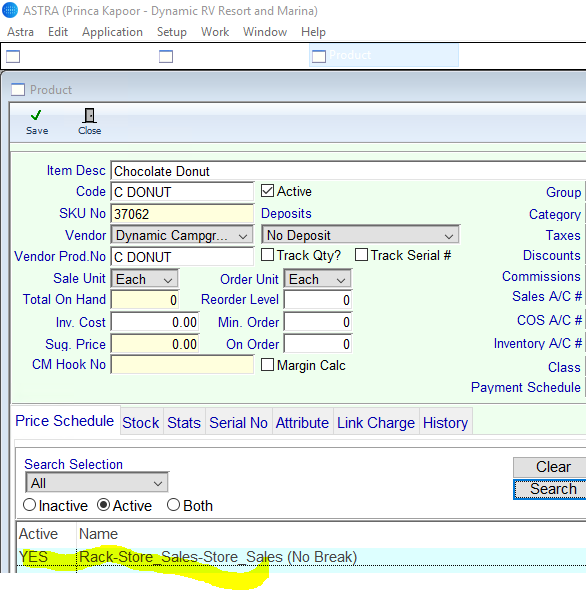Enable the Margin Calc checkbox
This screenshot has width=586, height=590.
pyautogui.click(x=267, y=365)
